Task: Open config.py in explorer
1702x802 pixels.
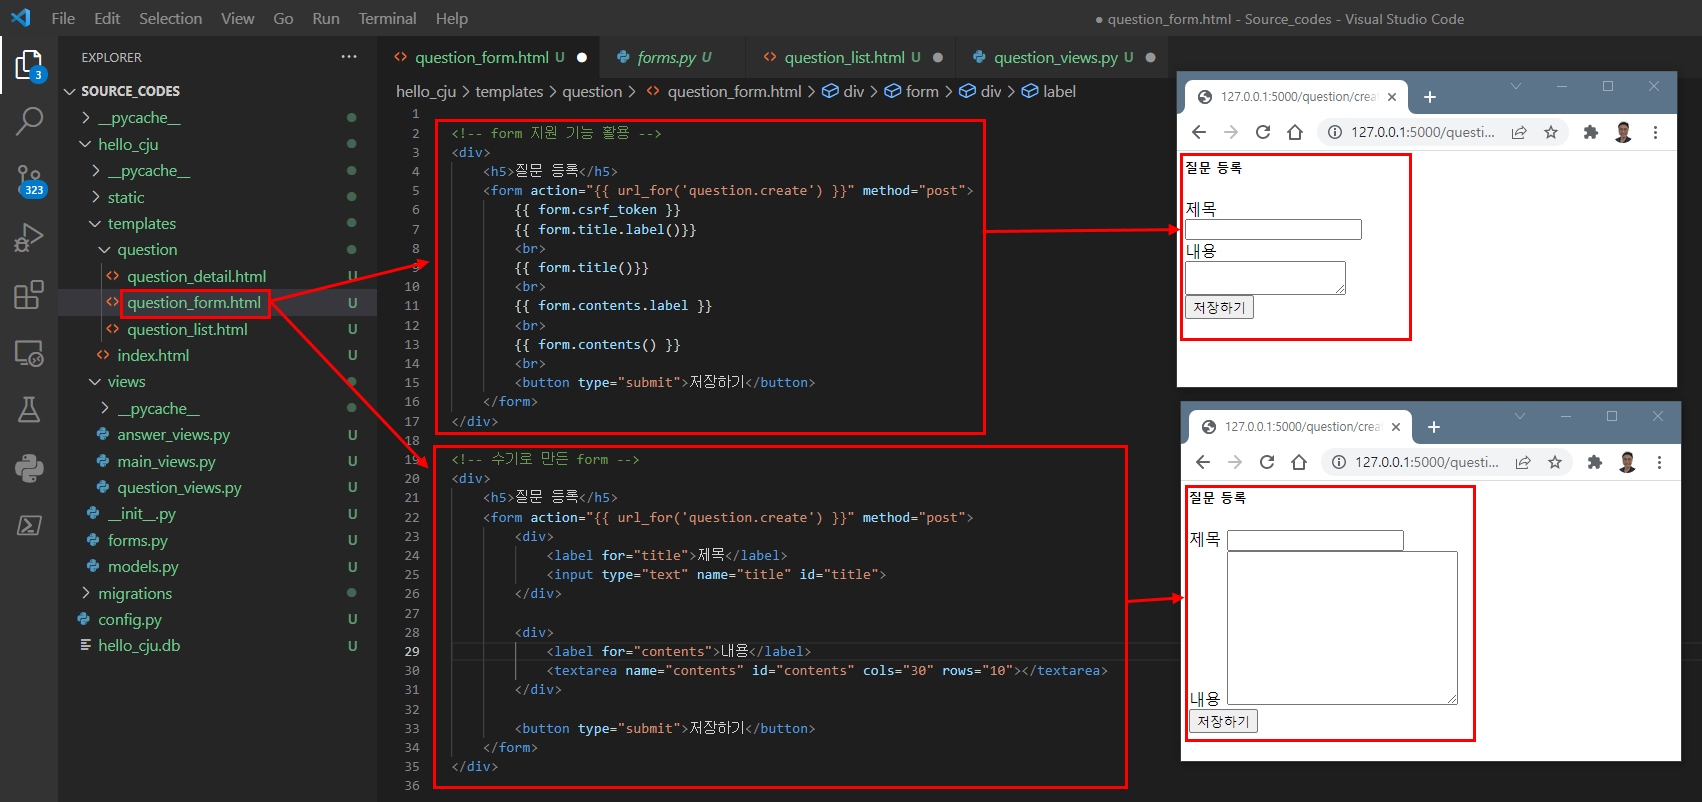Action: pos(130,619)
